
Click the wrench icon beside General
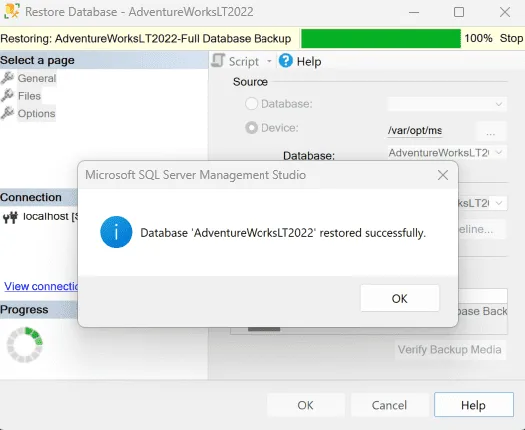pos(7,78)
